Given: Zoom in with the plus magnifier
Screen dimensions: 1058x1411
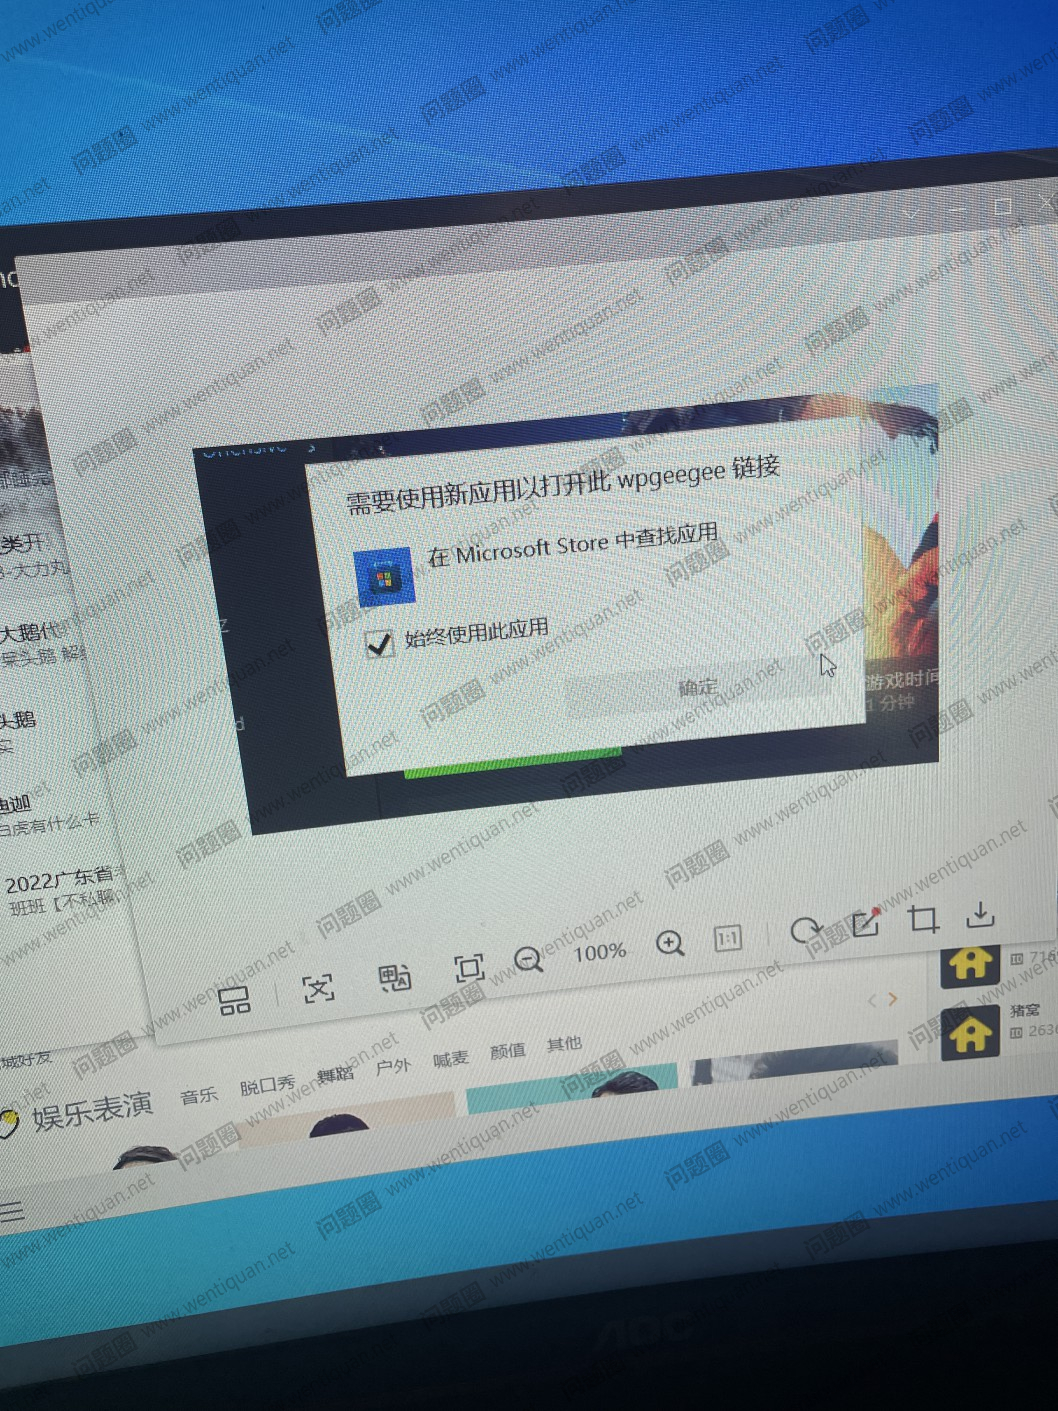Looking at the screenshot, I should point(669,942).
